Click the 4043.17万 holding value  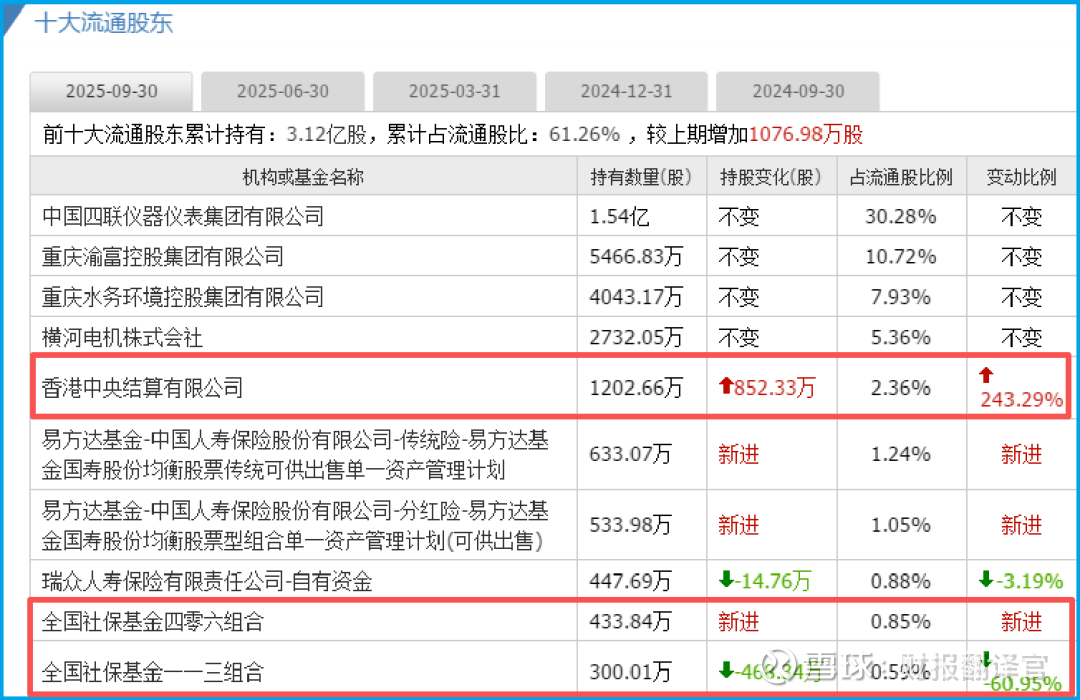click(636, 297)
